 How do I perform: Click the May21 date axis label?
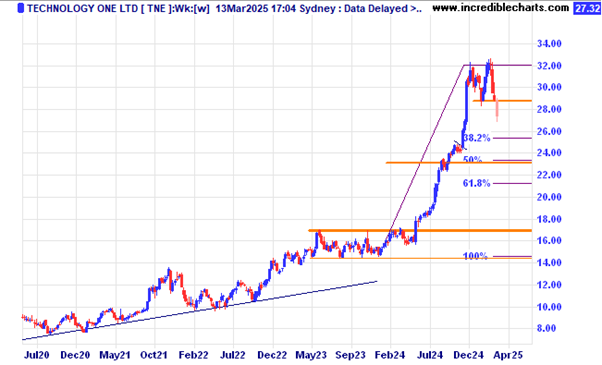115,355
